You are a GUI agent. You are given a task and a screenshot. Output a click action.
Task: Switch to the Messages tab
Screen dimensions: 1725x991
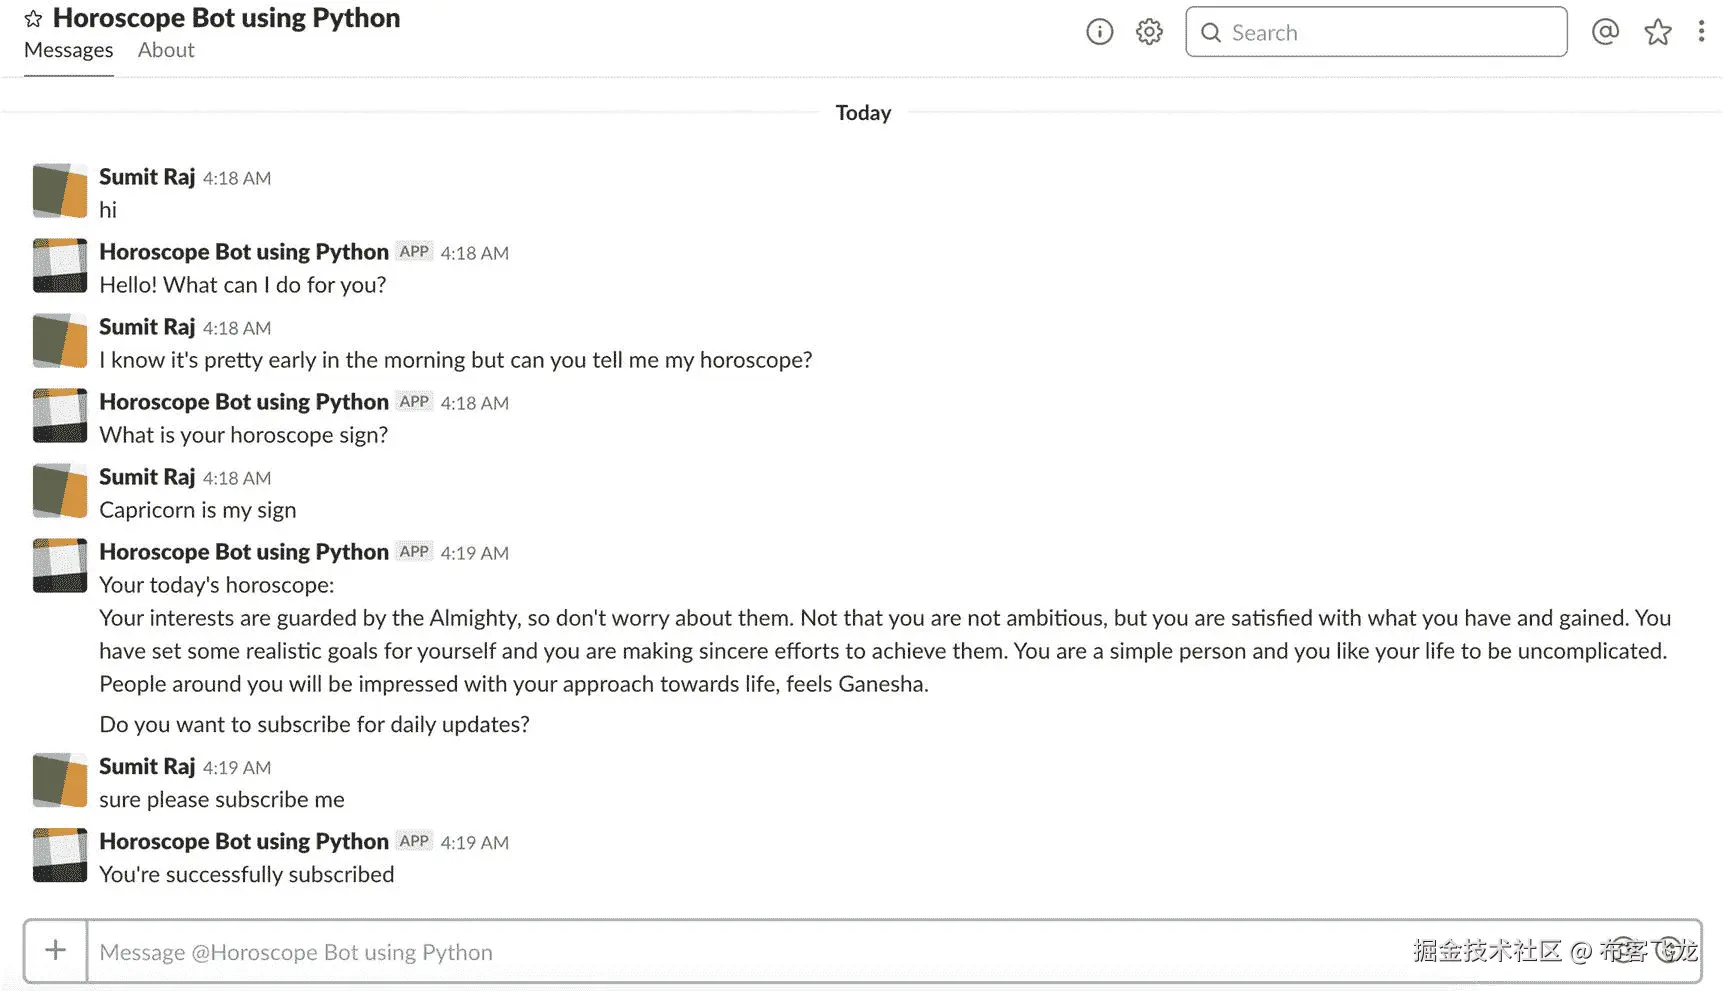coord(68,50)
